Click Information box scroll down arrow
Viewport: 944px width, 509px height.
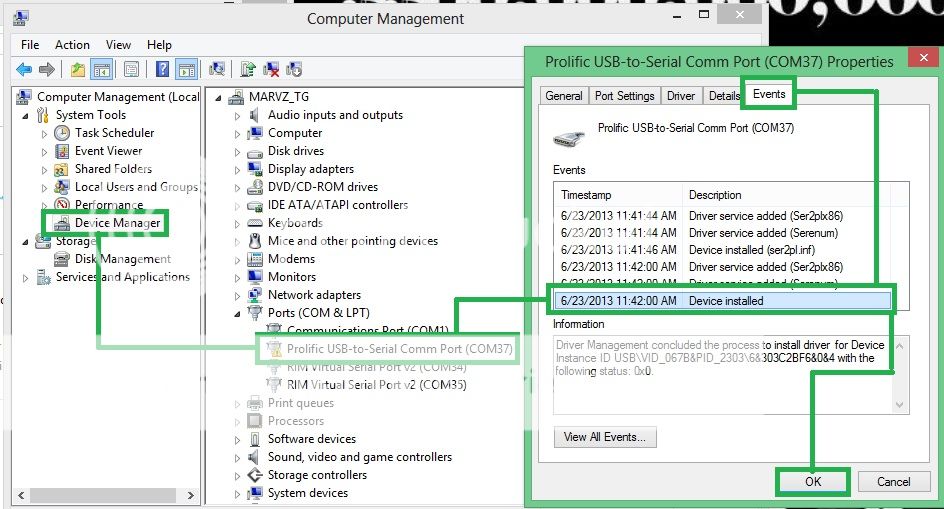click(x=899, y=405)
